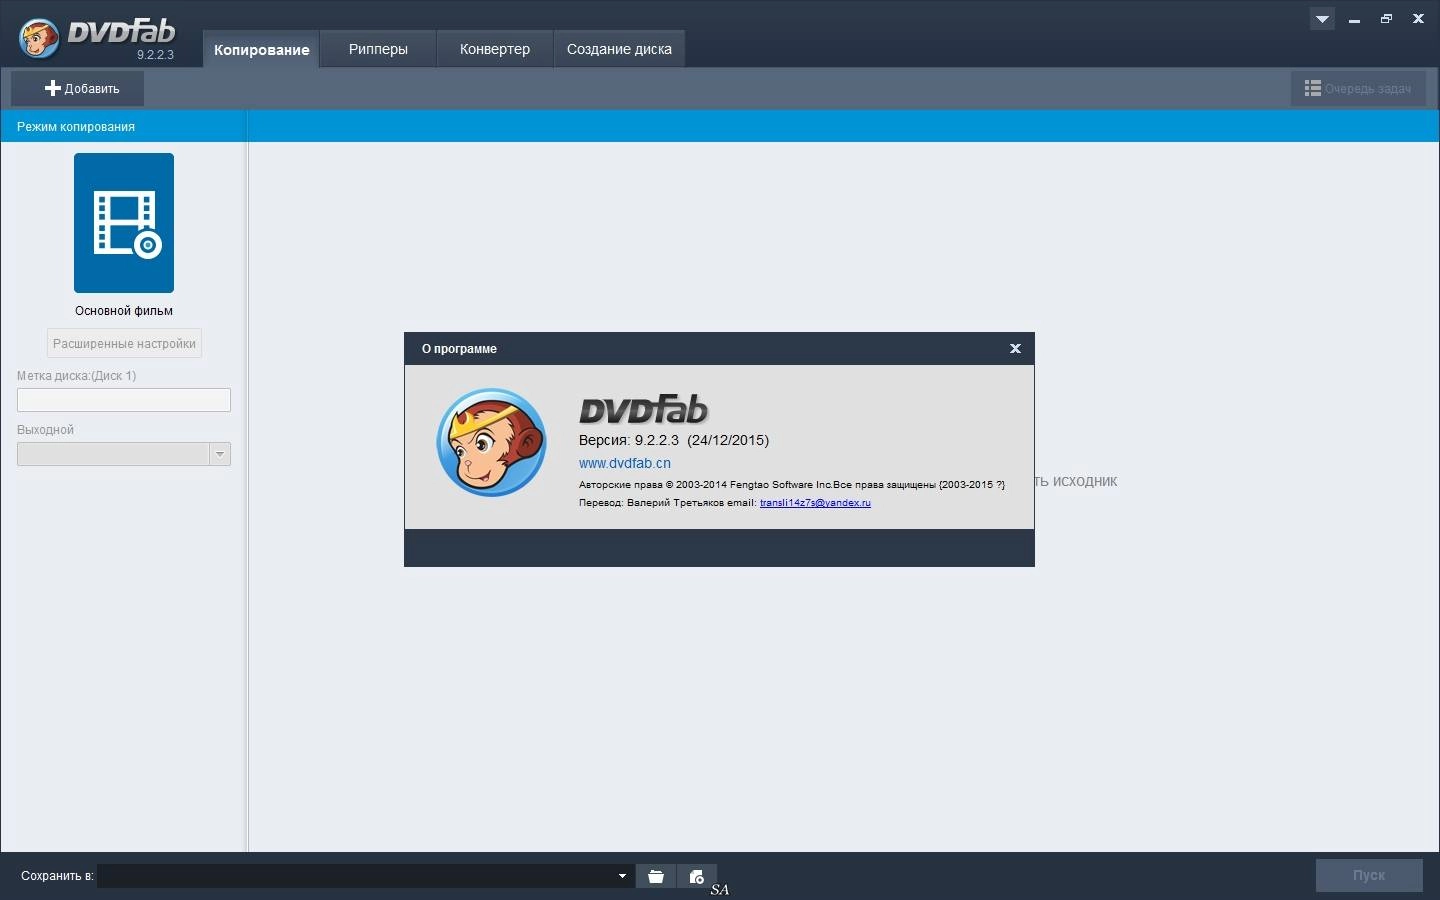Click the Режим копирования header

pos(76,127)
